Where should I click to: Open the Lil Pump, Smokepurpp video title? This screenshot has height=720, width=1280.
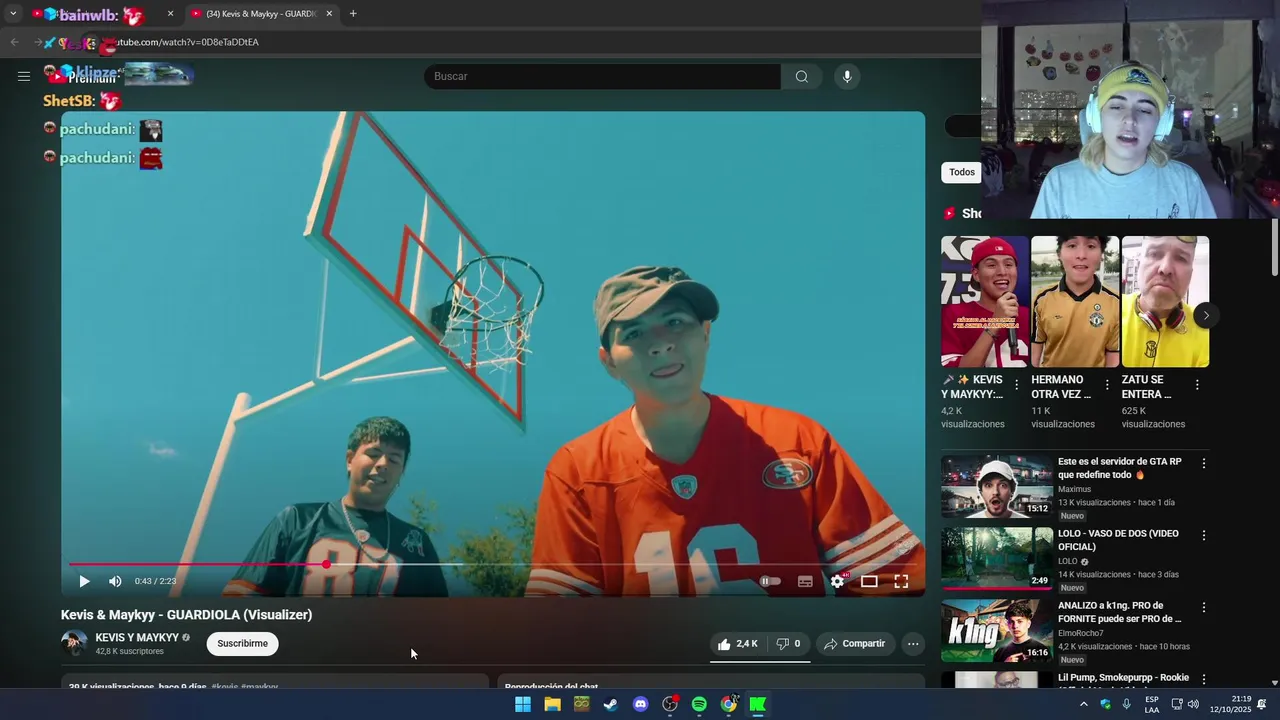1123,678
